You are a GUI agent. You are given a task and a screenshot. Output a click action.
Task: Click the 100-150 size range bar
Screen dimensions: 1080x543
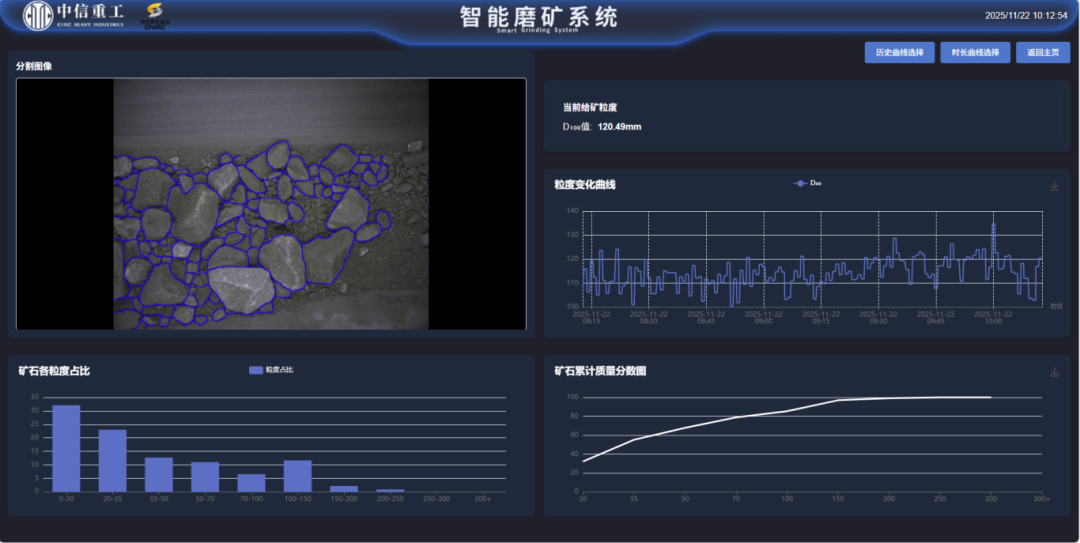(x=297, y=475)
